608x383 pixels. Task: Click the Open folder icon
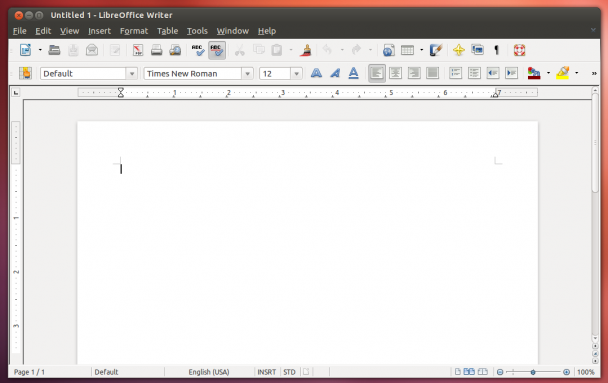click(x=54, y=50)
